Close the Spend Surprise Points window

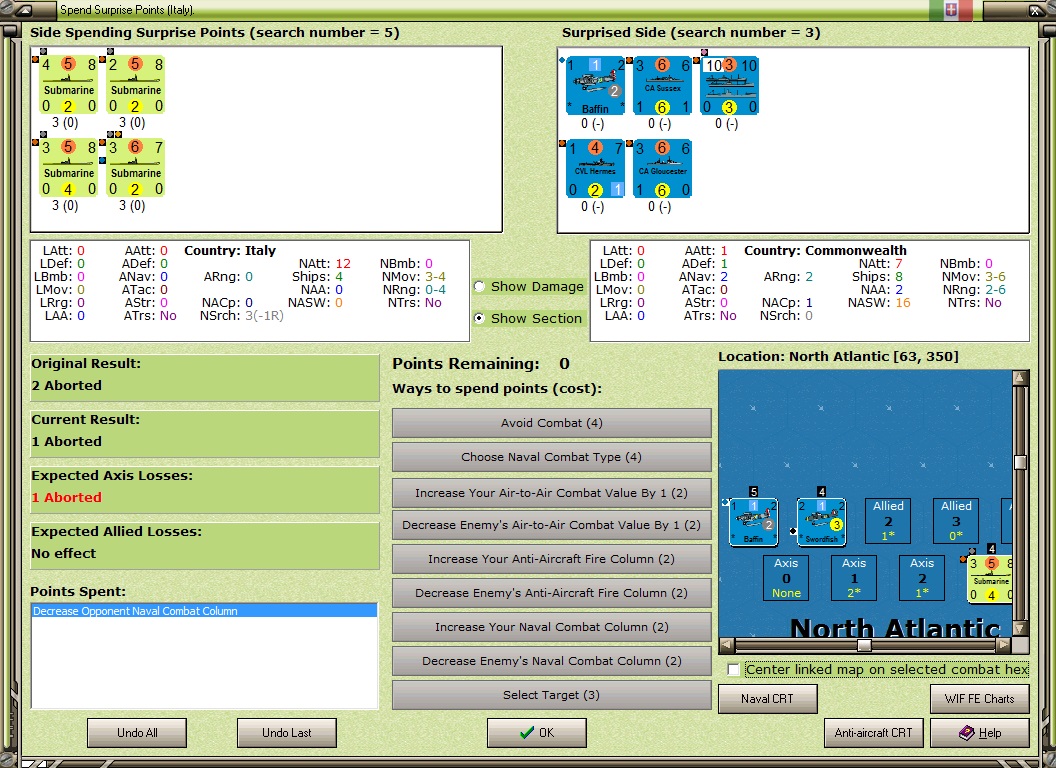pos(1034,10)
